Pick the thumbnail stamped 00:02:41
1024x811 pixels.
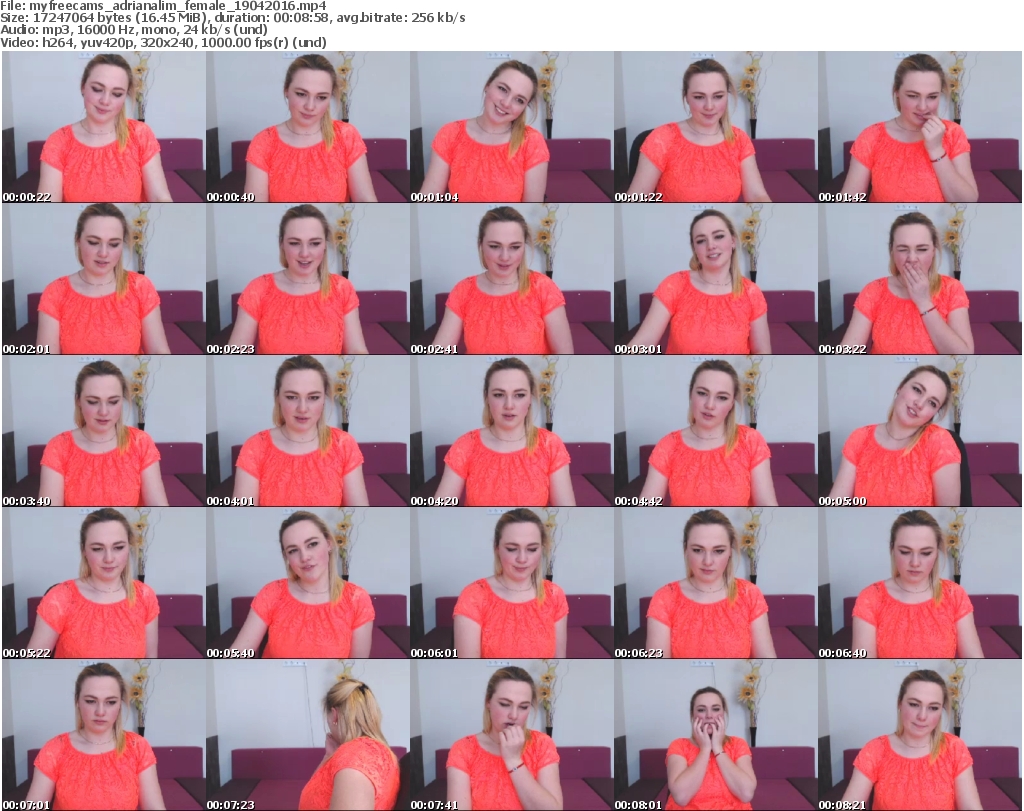(511, 279)
